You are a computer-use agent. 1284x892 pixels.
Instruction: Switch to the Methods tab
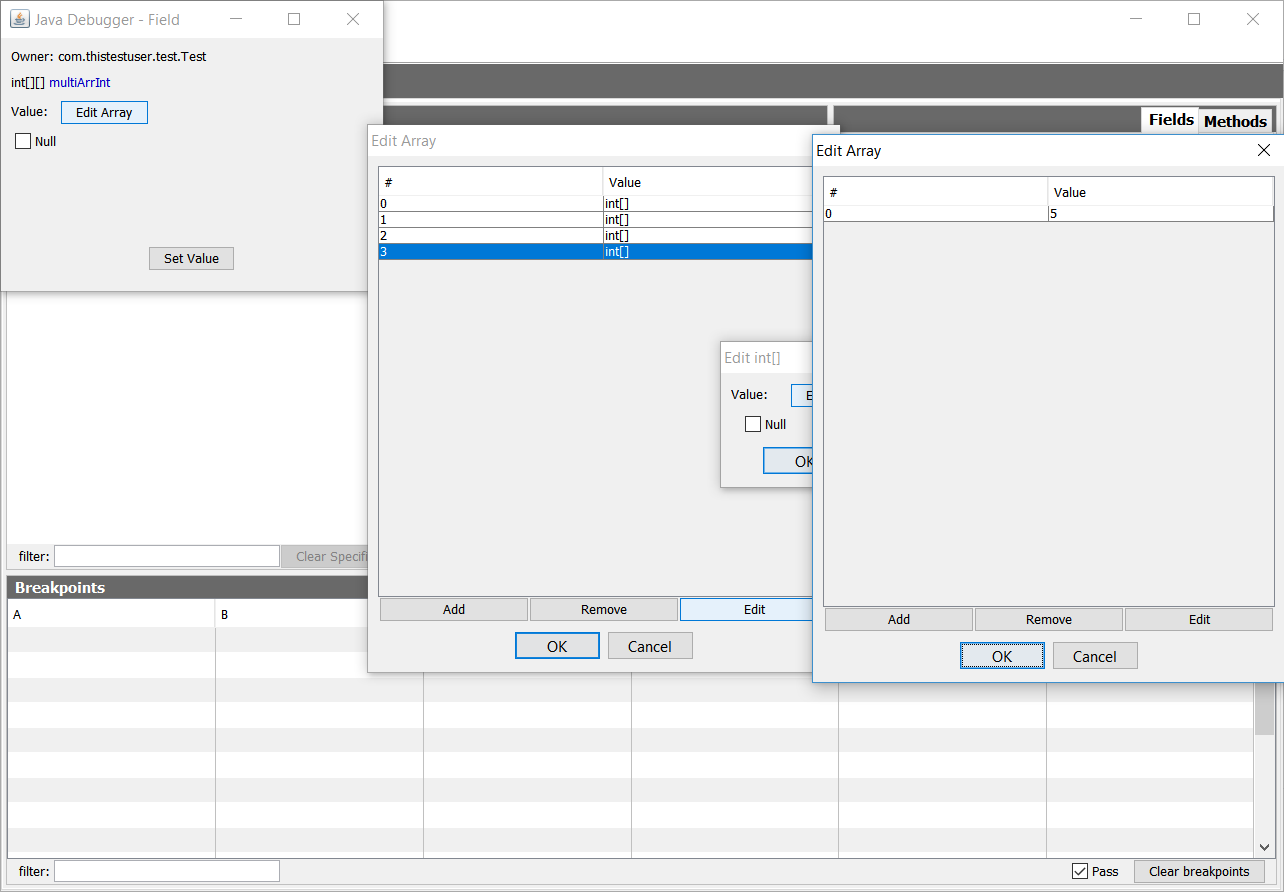pyautogui.click(x=1235, y=121)
